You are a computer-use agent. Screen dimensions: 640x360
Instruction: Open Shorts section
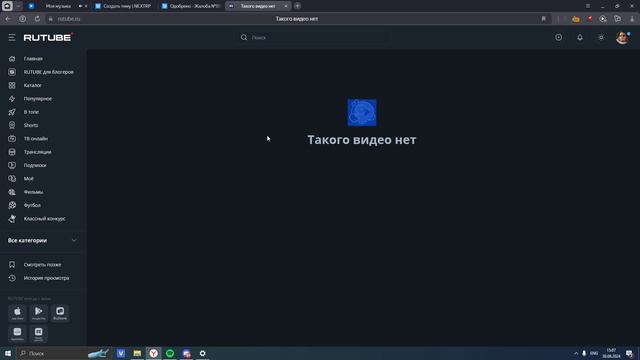pos(31,125)
